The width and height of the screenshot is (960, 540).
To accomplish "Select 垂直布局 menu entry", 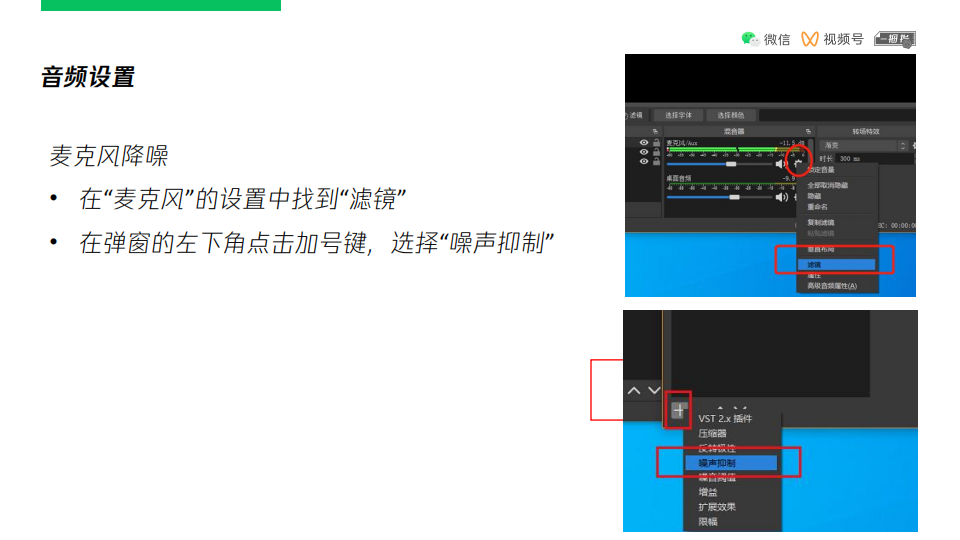I will point(820,250).
